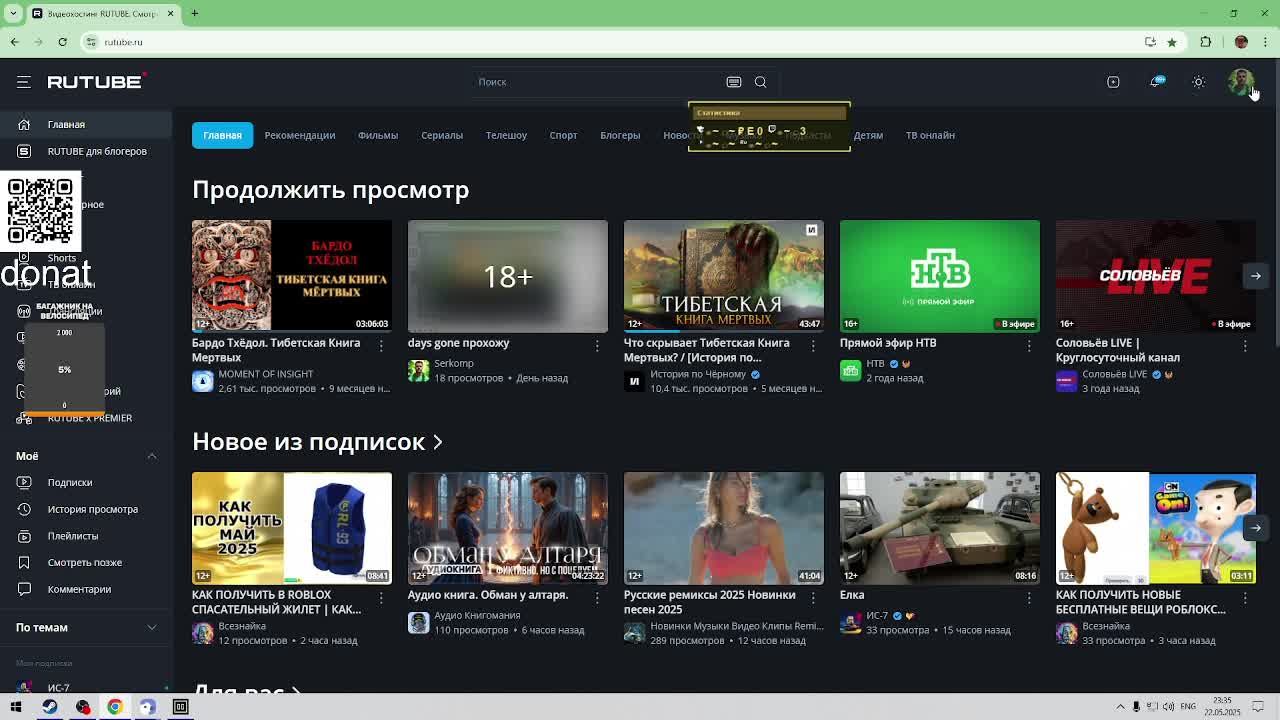This screenshot has height=720, width=1280.
Task: Open the hamburger menu next to RUTUBE logo
Action: [24, 82]
